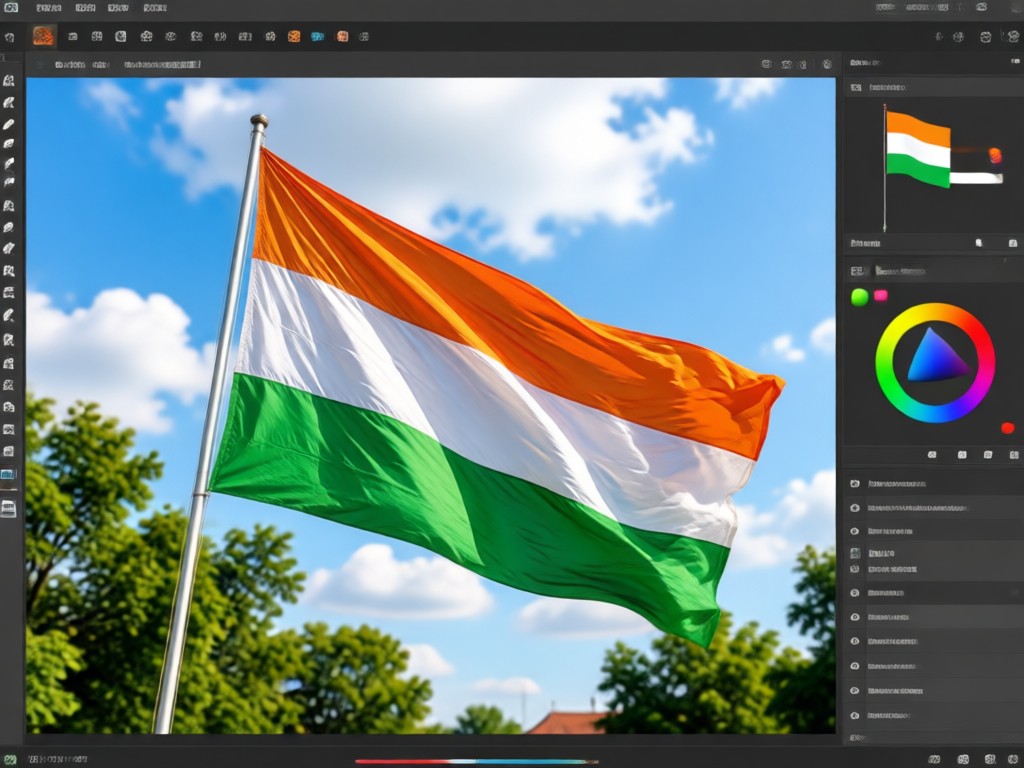Click the icon heading the color panel

pyautogui.click(x=857, y=271)
